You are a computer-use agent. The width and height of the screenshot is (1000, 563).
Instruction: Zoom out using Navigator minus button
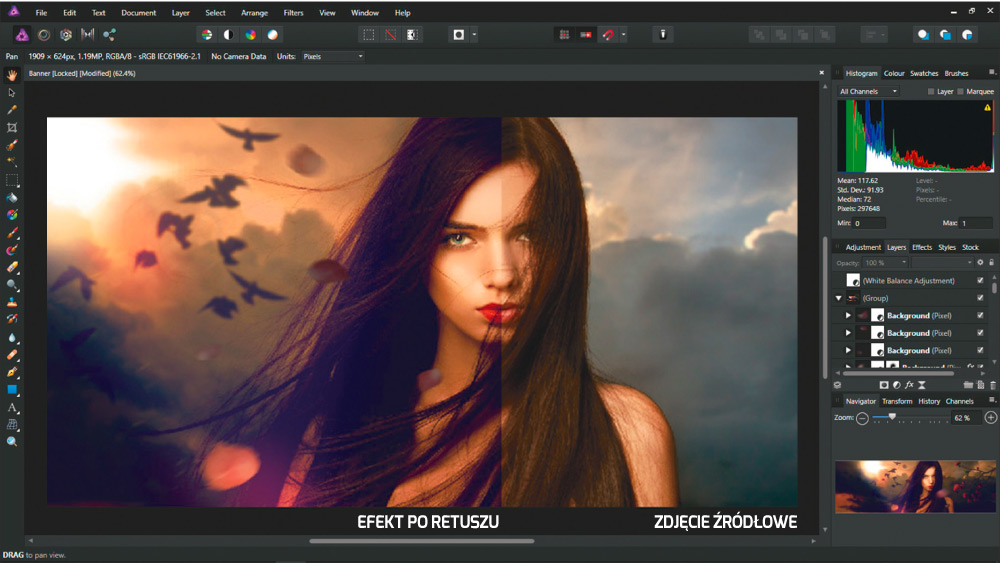862,418
